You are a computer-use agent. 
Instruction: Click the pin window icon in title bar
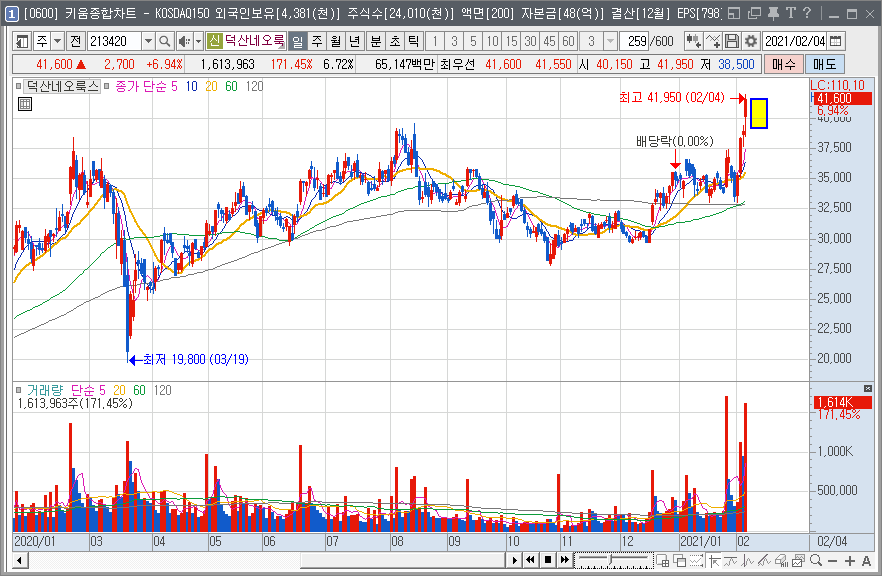pos(773,13)
